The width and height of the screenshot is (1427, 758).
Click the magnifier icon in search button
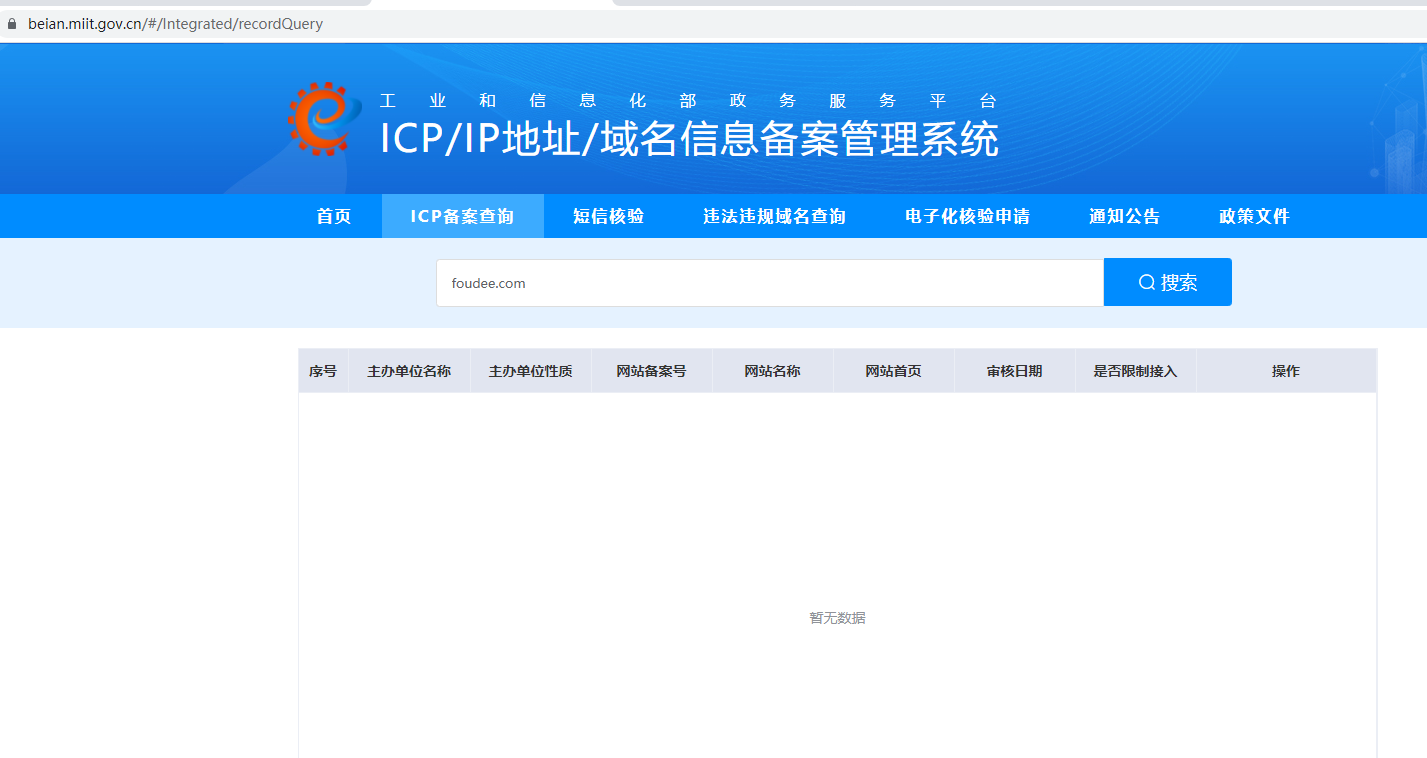tap(1147, 283)
